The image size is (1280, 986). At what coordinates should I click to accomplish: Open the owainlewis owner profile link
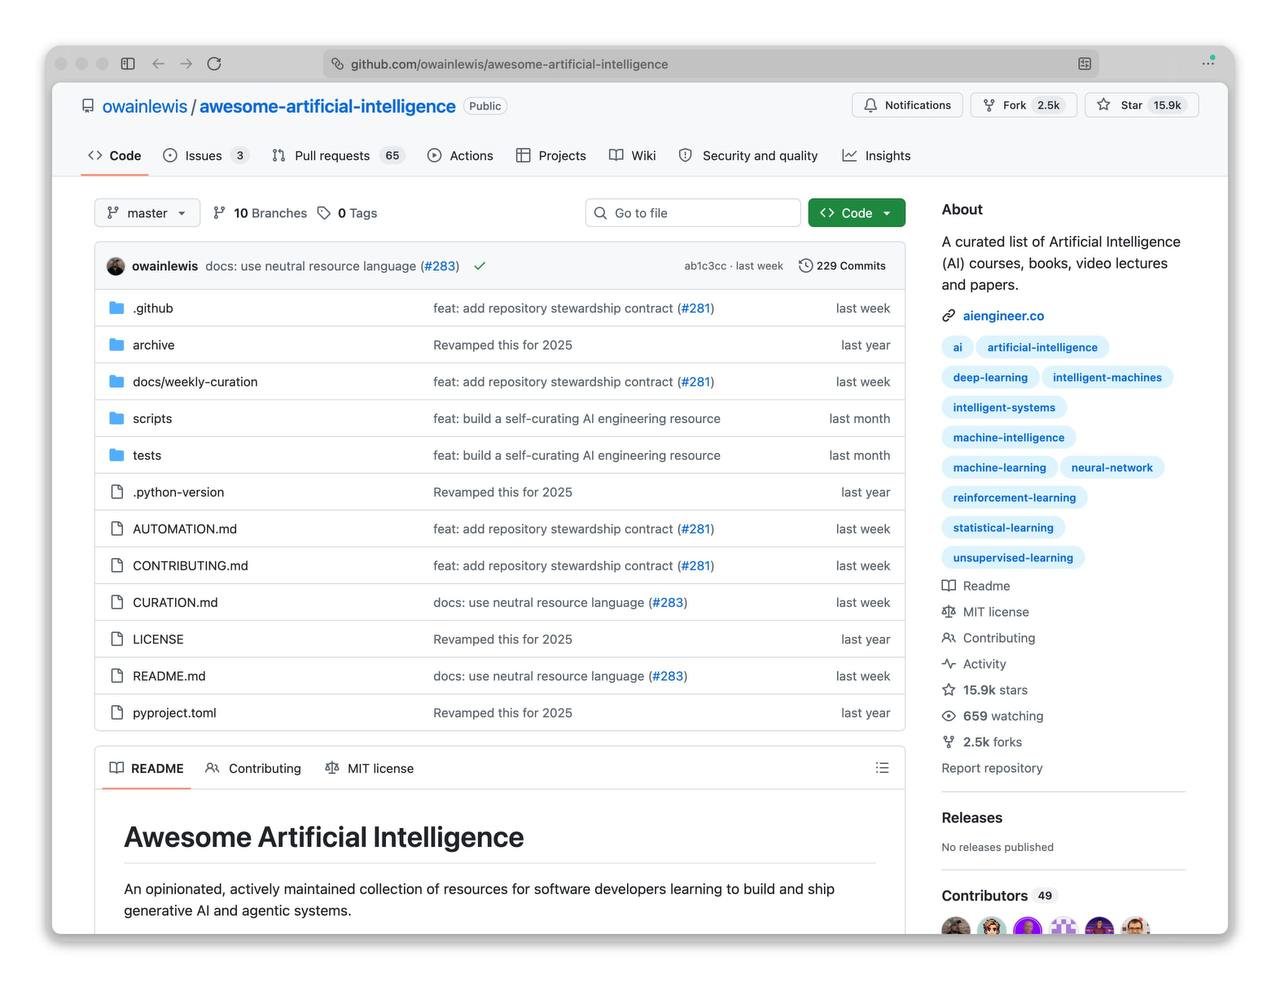pos(145,106)
